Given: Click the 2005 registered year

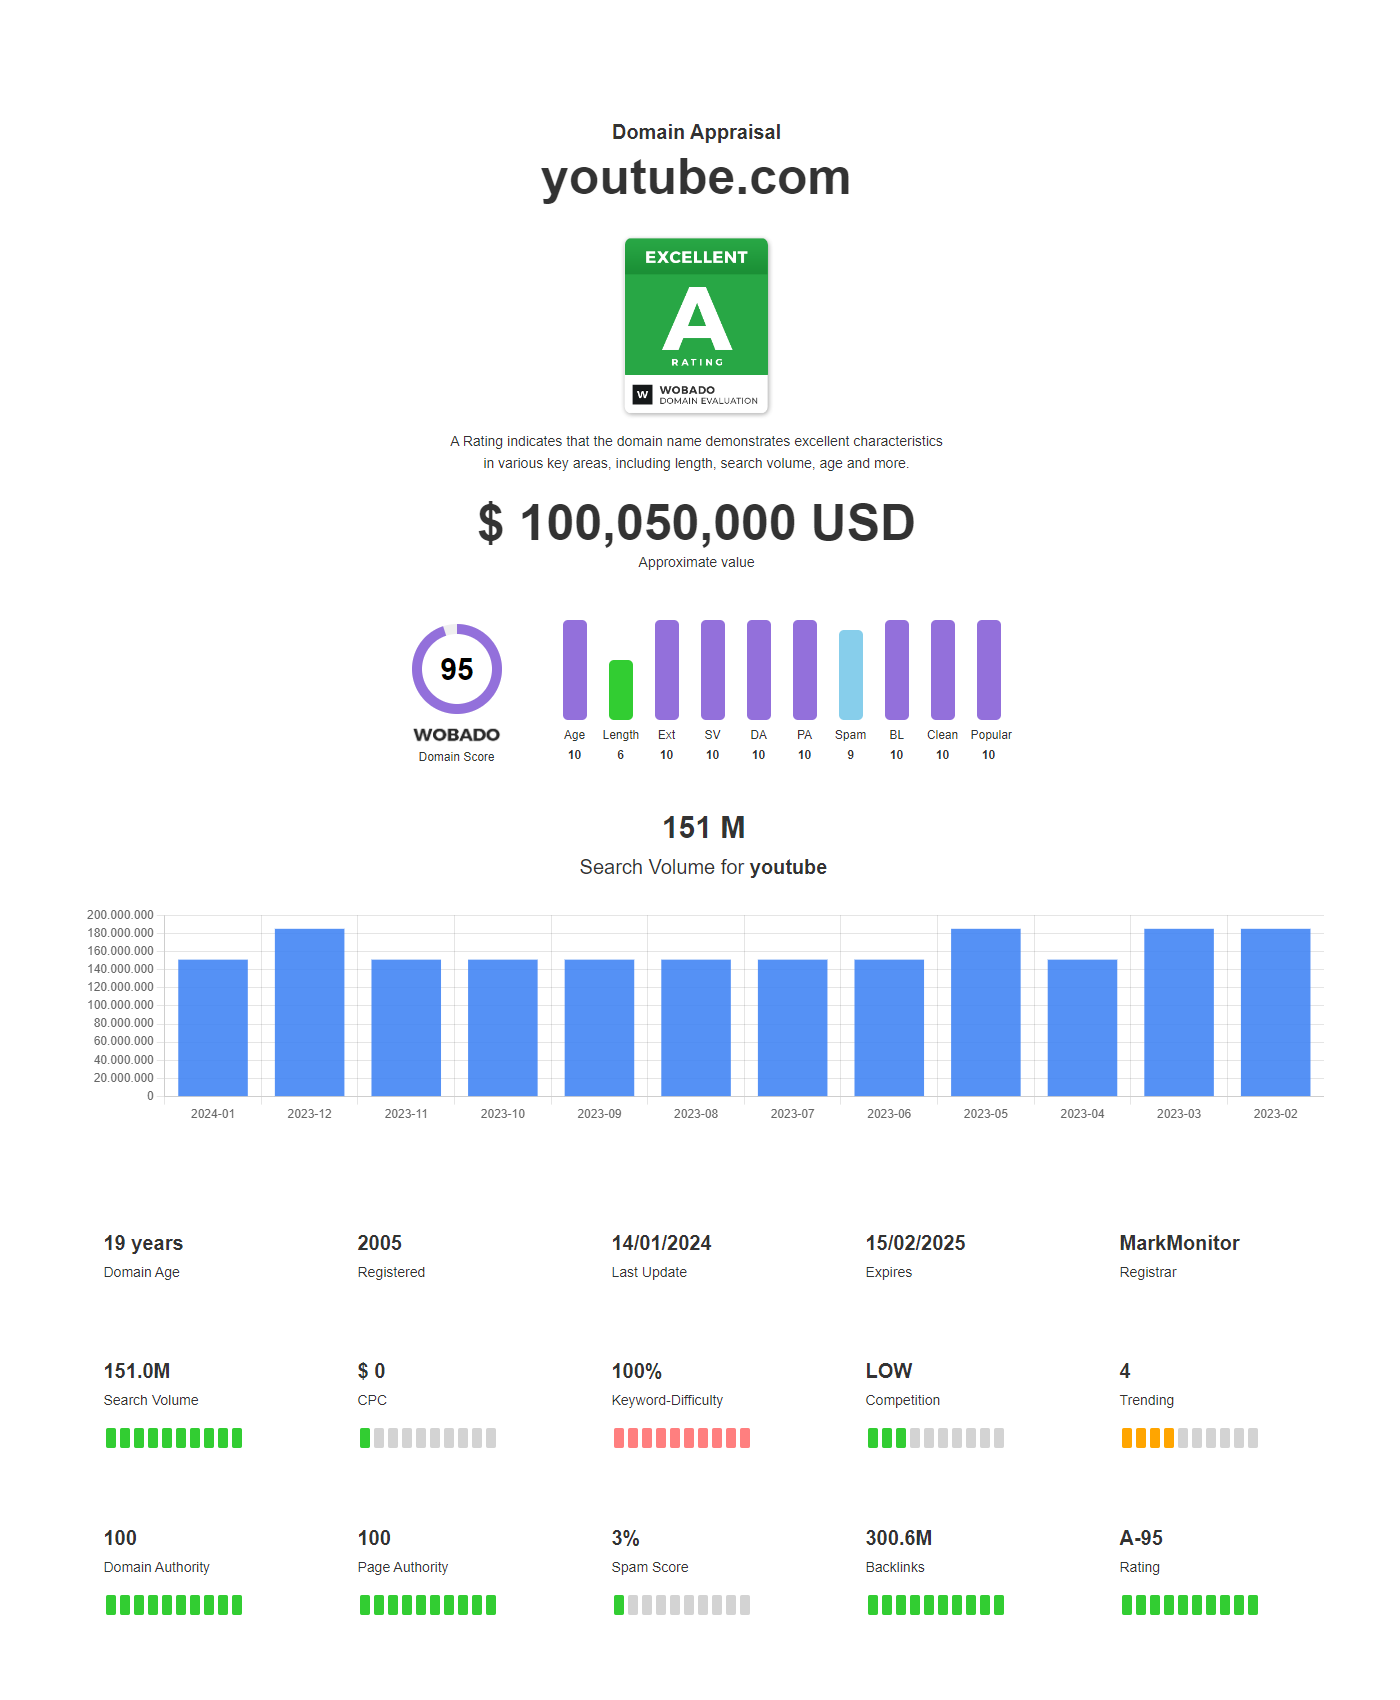Looking at the screenshot, I should click(x=380, y=1243).
